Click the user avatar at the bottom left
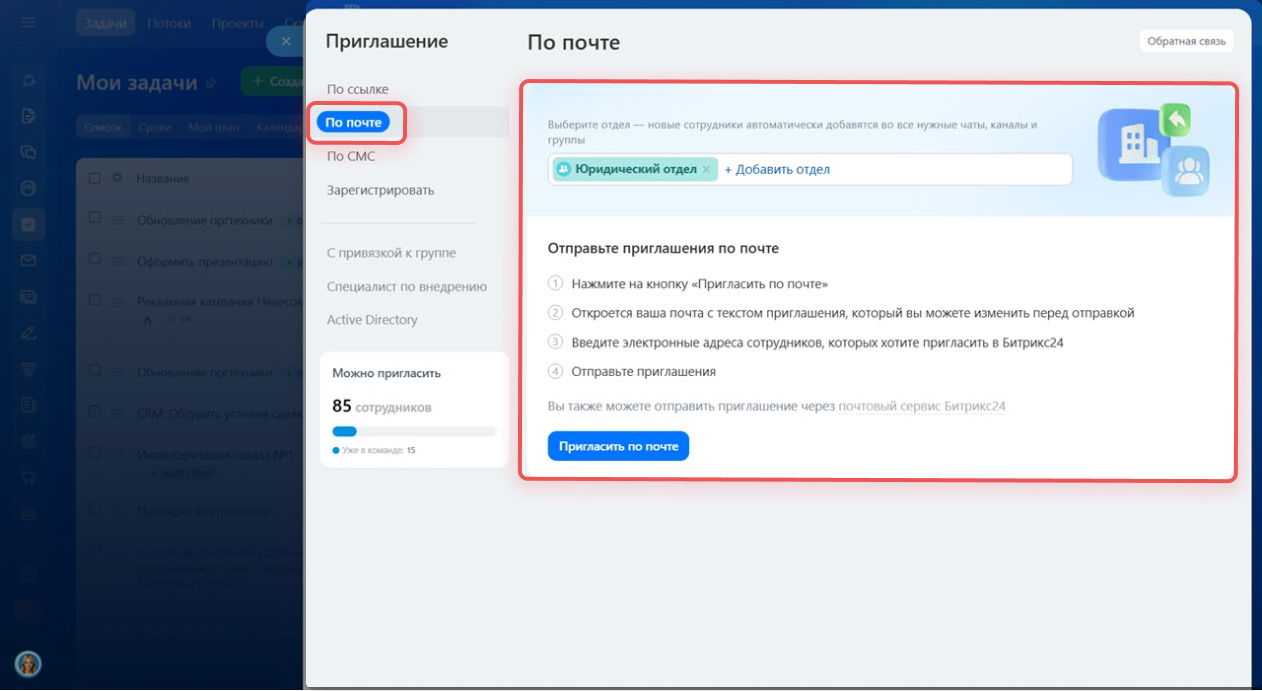 tap(28, 663)
